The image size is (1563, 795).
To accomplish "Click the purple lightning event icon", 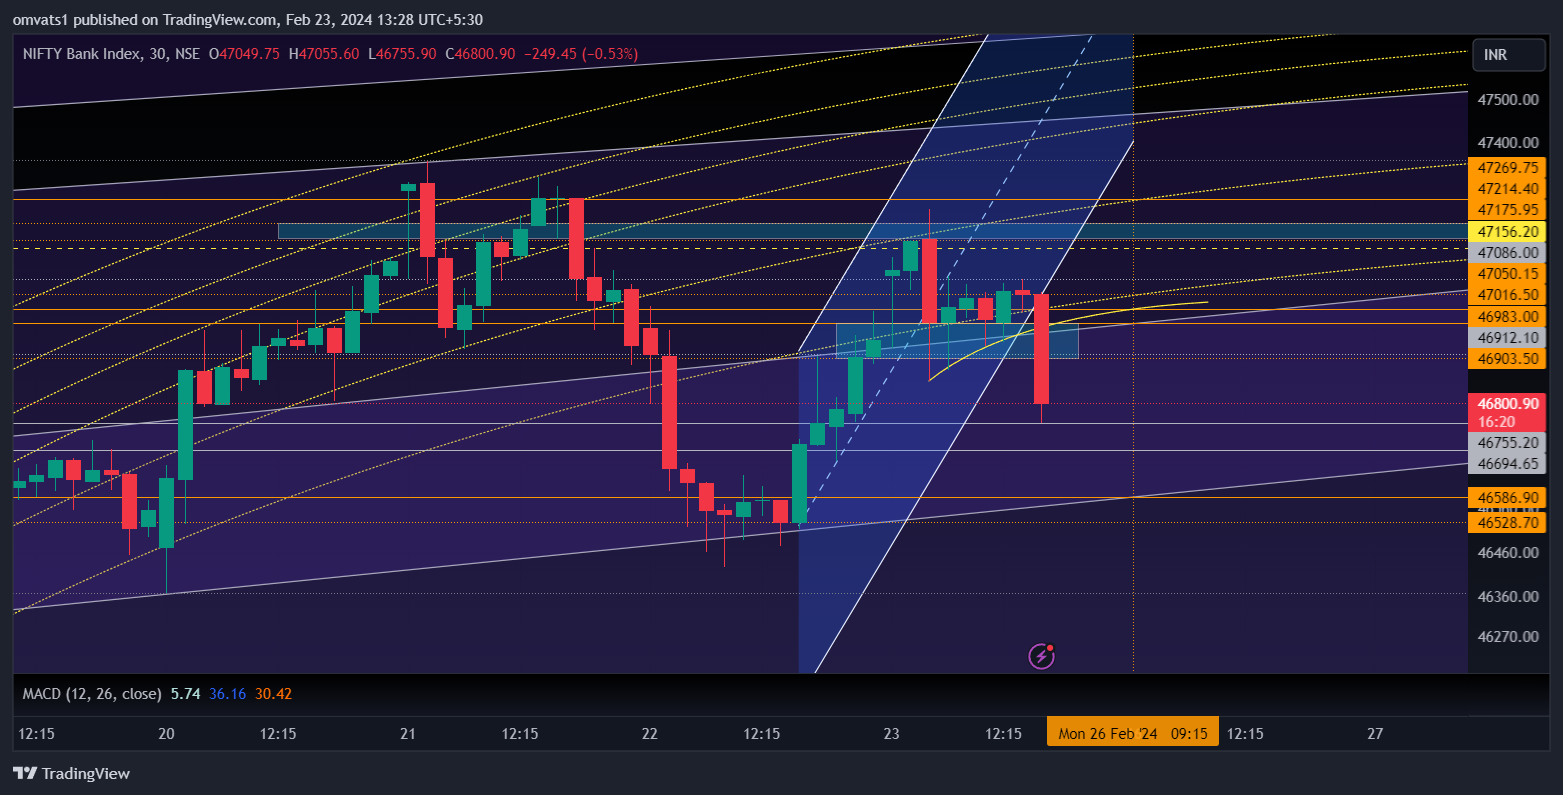I will click(x=1042, y=656).
